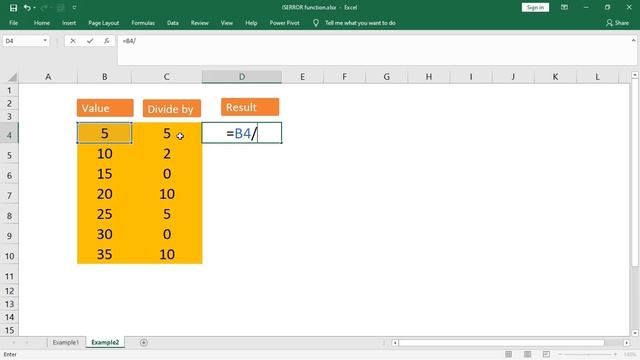Open the Undo history dropdown arrow
The width and height of the screenshot is (640, 360).
coord(34,7)
